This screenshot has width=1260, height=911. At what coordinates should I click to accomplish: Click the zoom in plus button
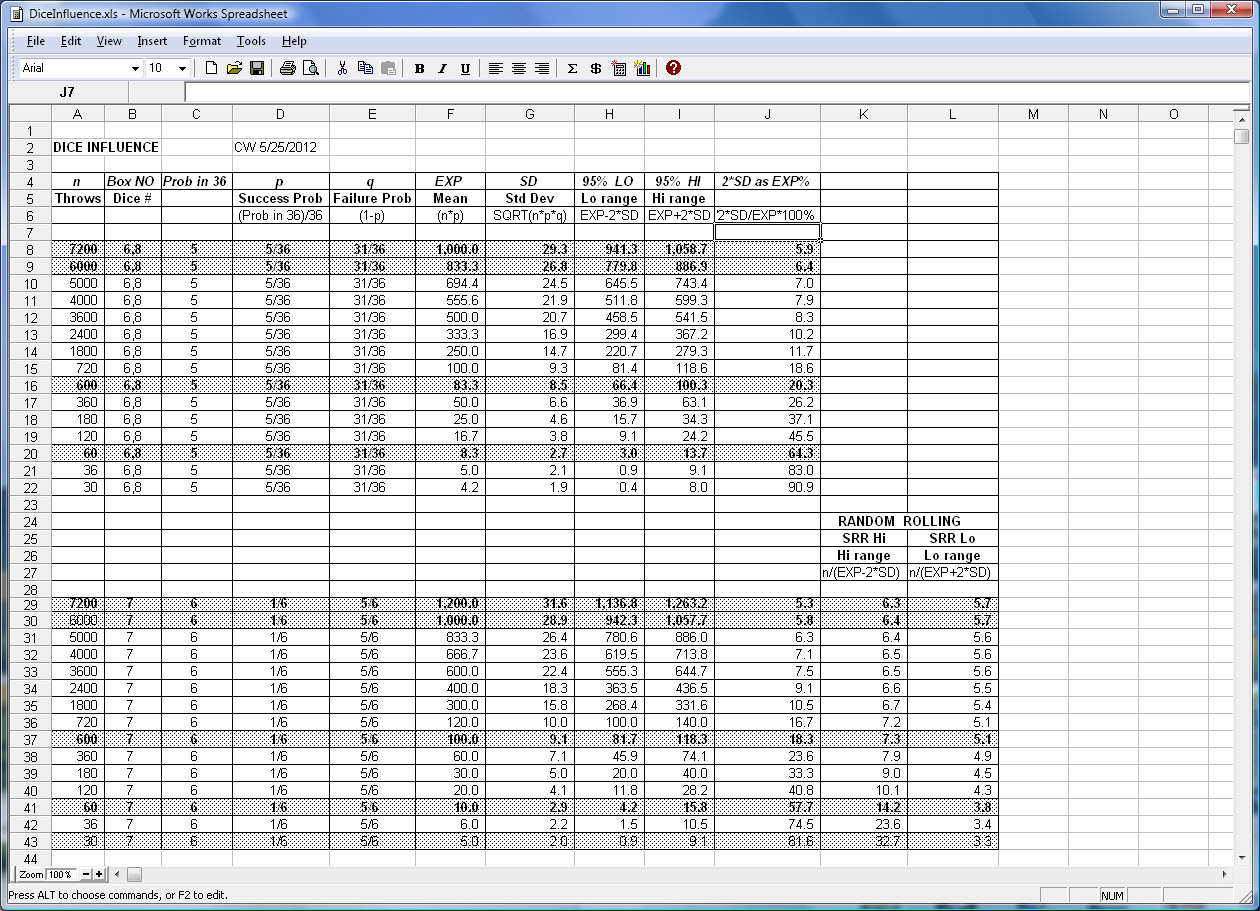click(x=99, y=875)
